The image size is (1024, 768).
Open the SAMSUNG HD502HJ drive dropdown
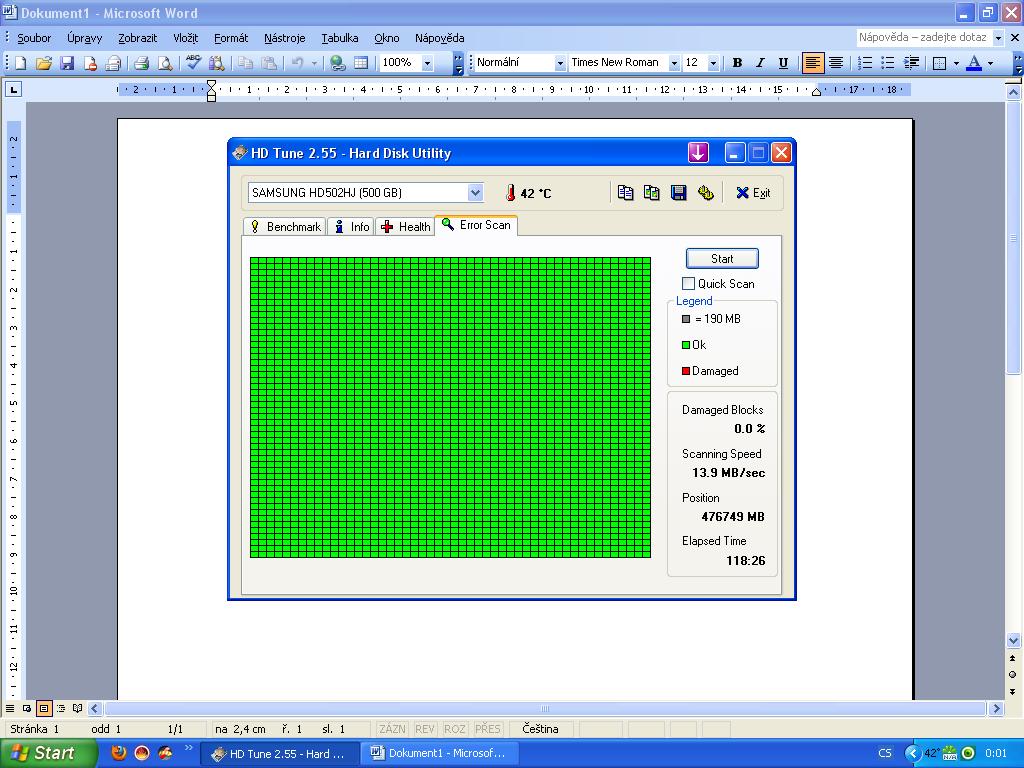tap(475, 193)
